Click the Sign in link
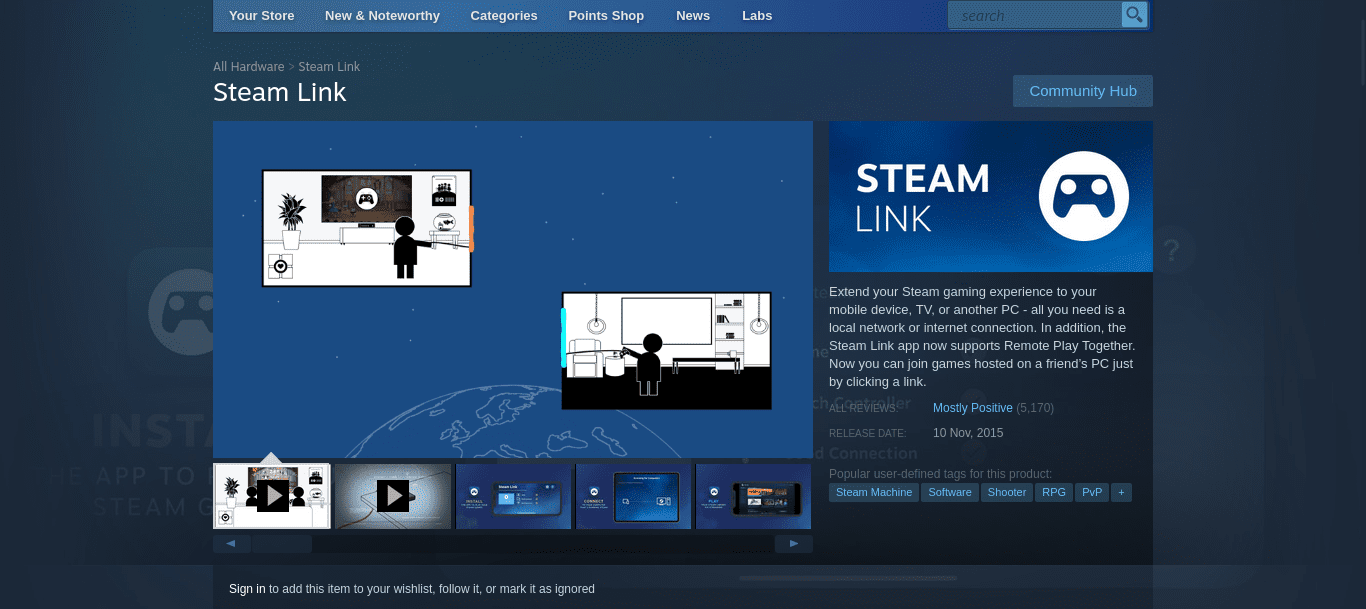The height and width of the screenshot is (609, 1366). [247, 589]
